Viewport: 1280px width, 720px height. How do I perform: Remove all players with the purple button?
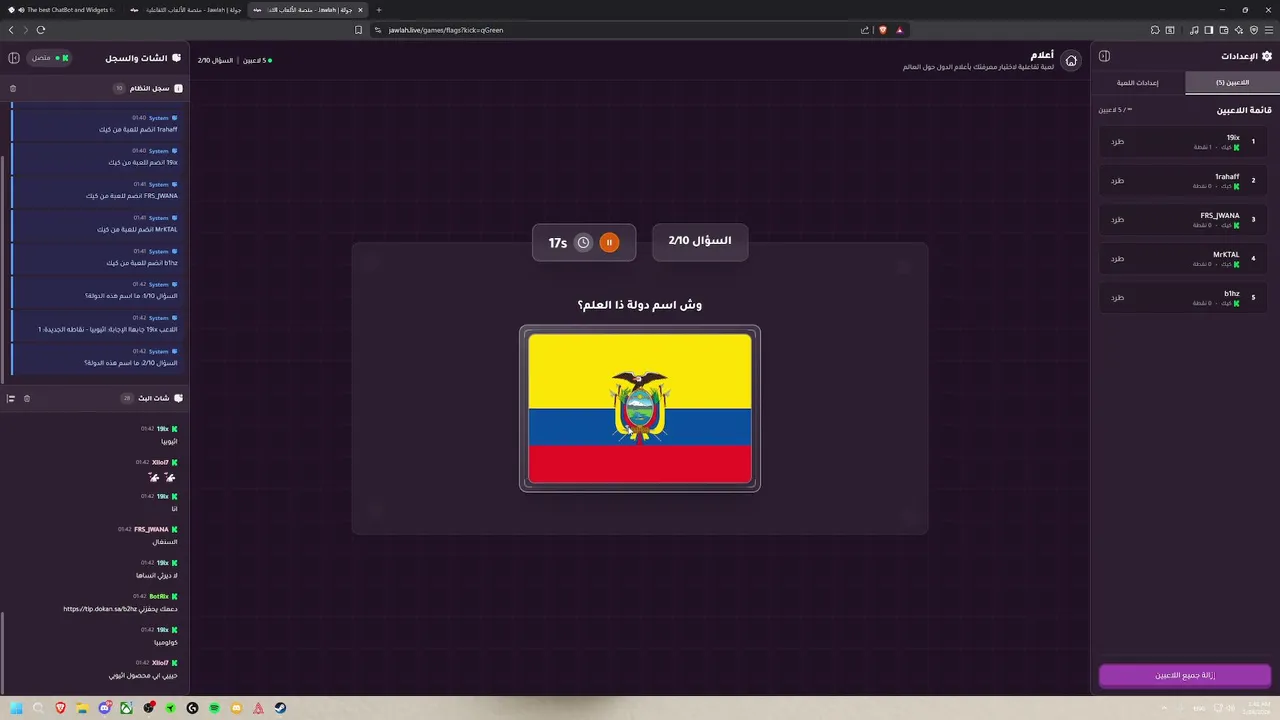tap(1185, 675)
